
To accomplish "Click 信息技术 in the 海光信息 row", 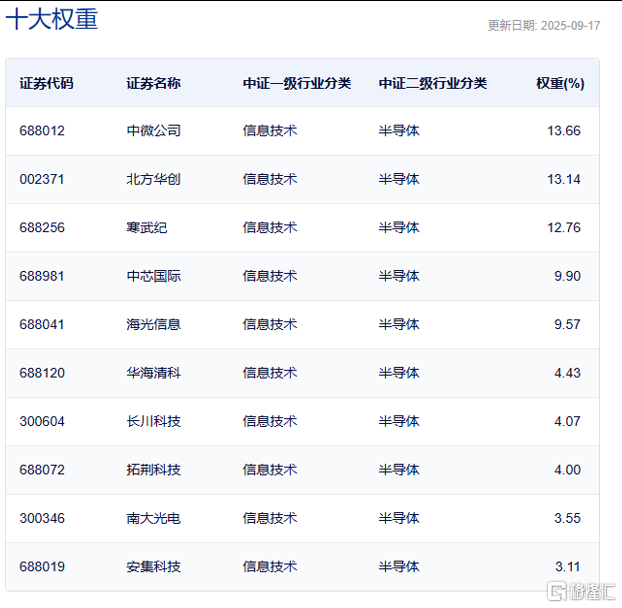I will [x=270, y=324].
